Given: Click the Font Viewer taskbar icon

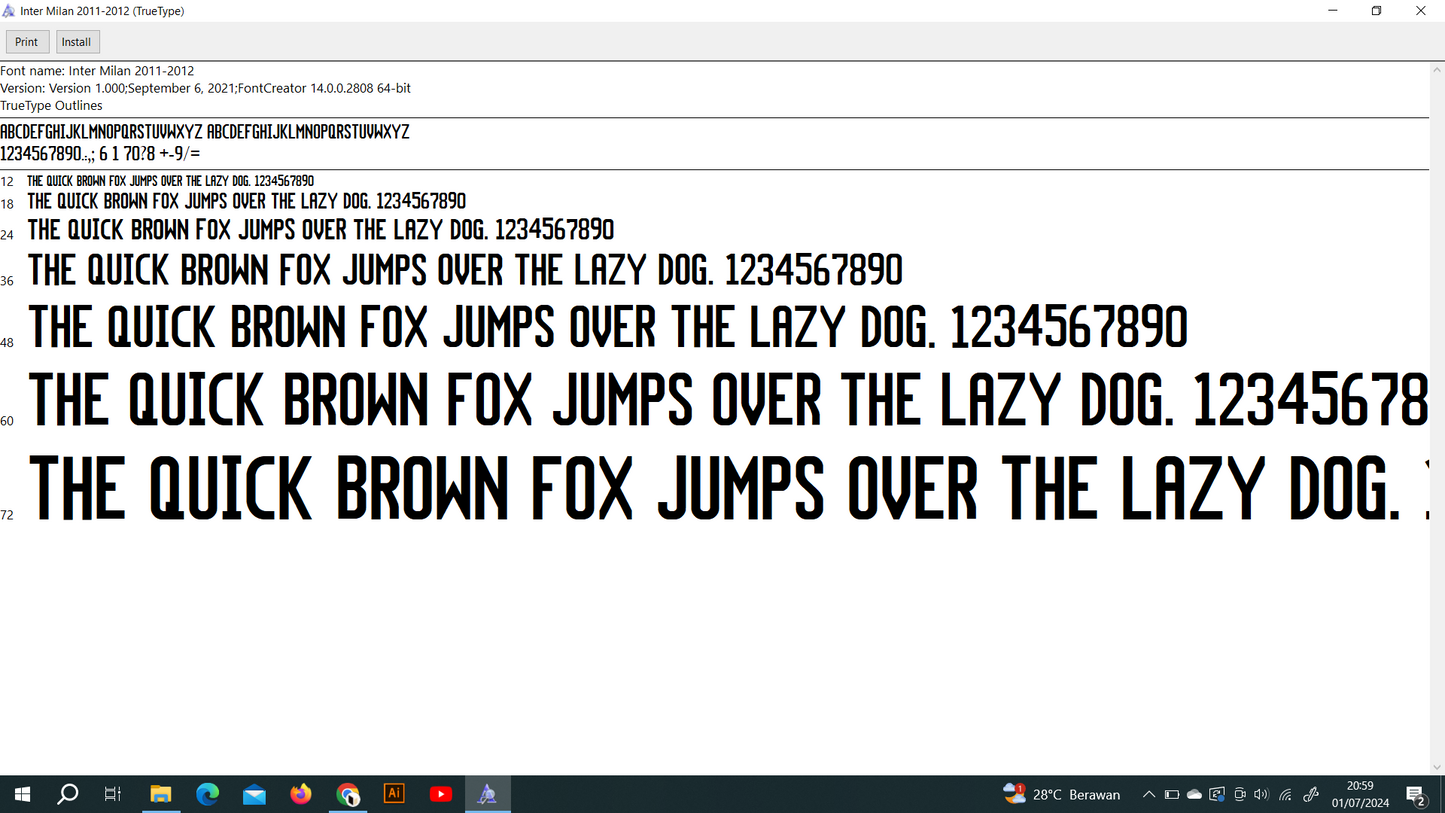Looking at the screenshot, I should click(487, 794).
